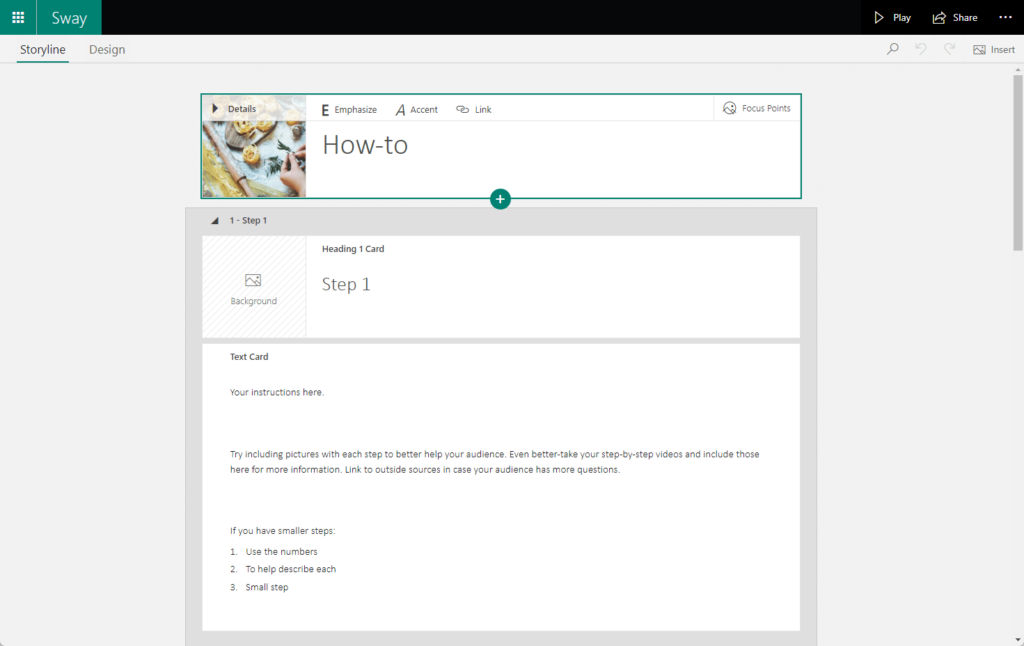
Task: Click the scrollbar down arrow
Action: coord(1018,640)
